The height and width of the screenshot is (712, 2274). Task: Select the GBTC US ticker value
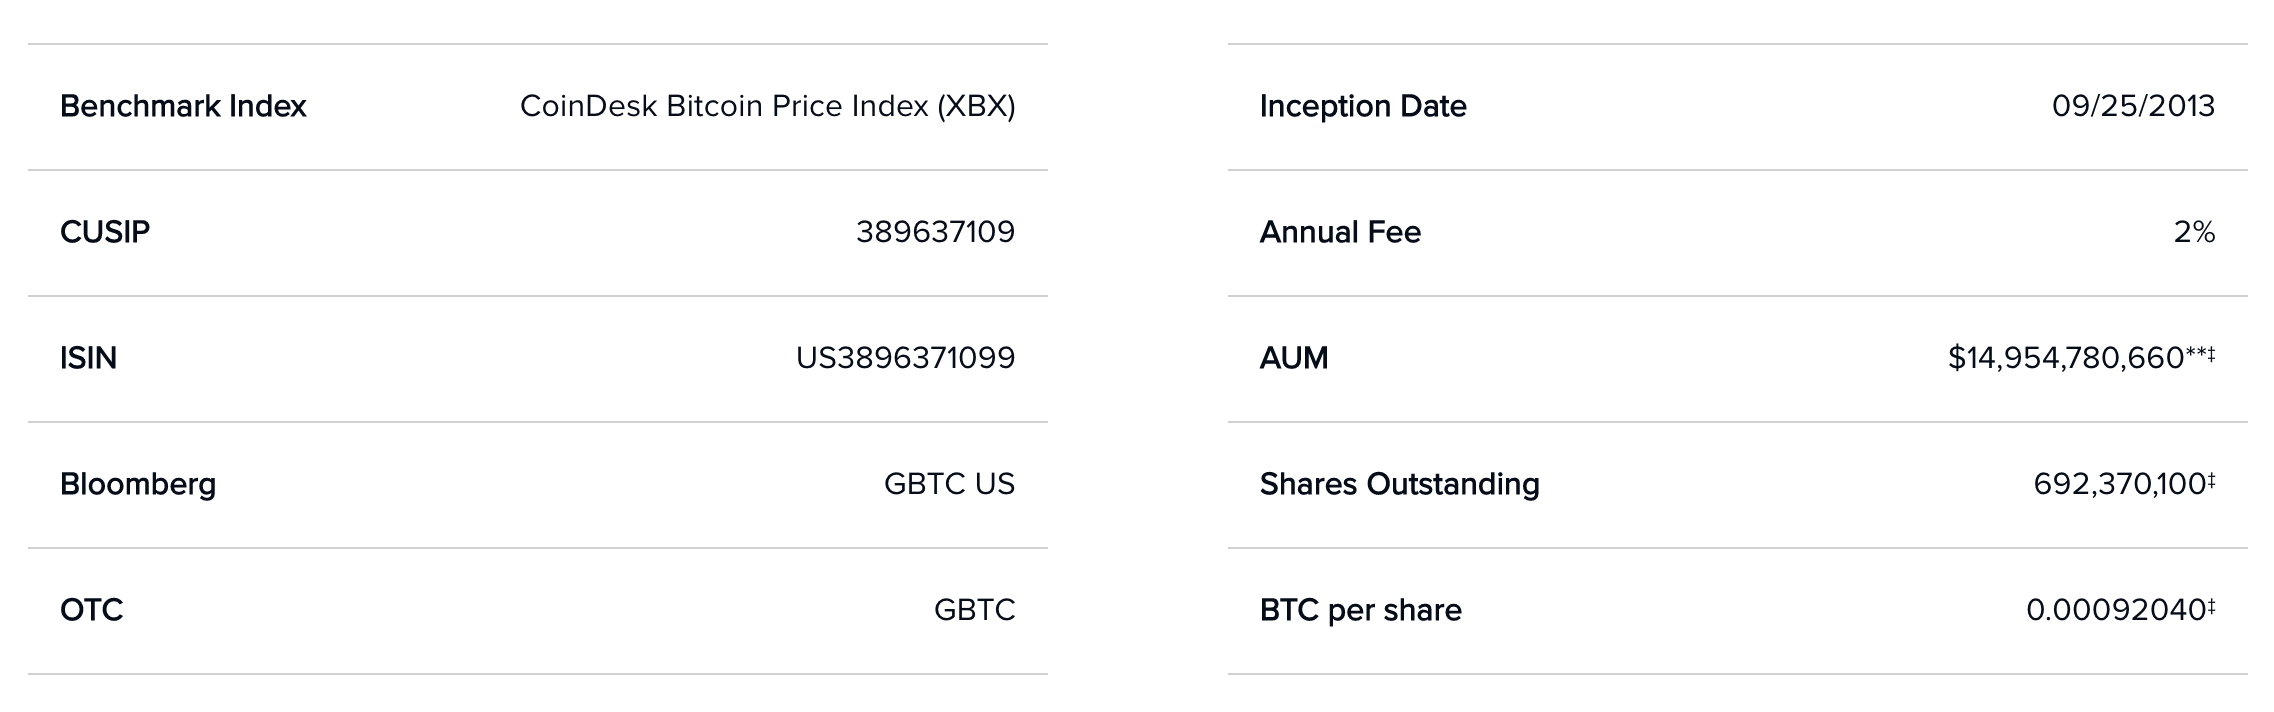949,484
